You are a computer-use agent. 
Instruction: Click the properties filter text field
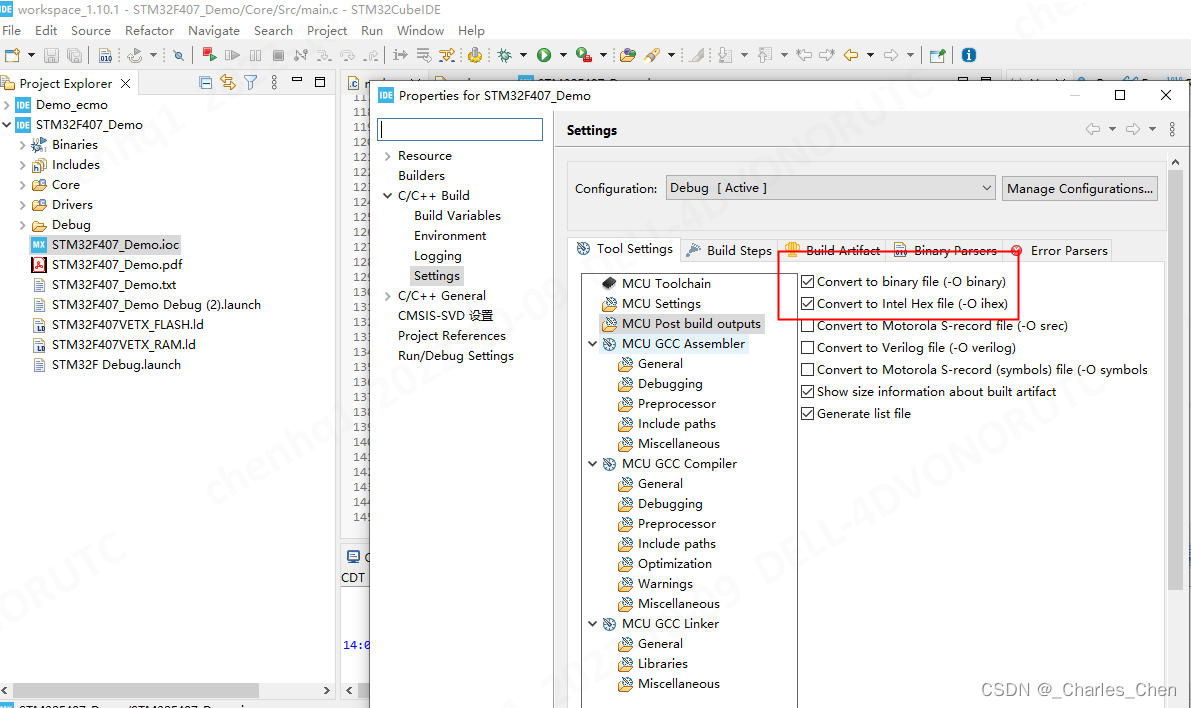[460, 129]
